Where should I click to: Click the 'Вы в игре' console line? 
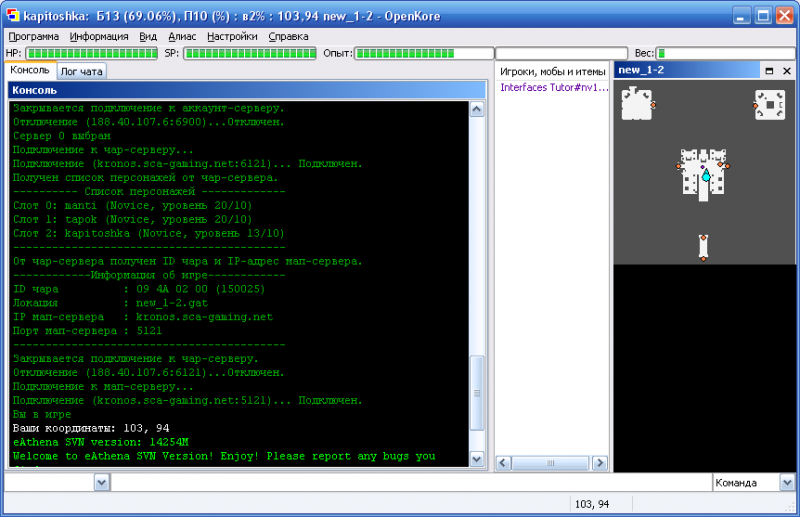(x=42, y=414)
